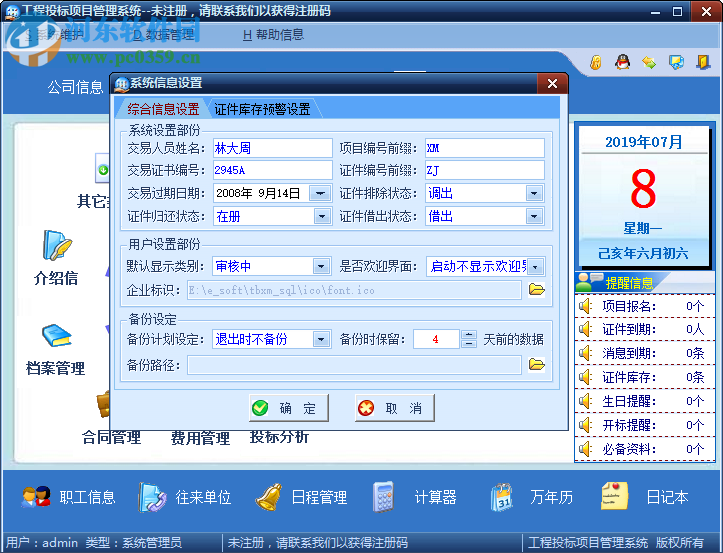Image resolution: width=723 pixels, height=553 pixels.
Task: Open the 介绍信 module icon
Action: (x=56, y=245)
